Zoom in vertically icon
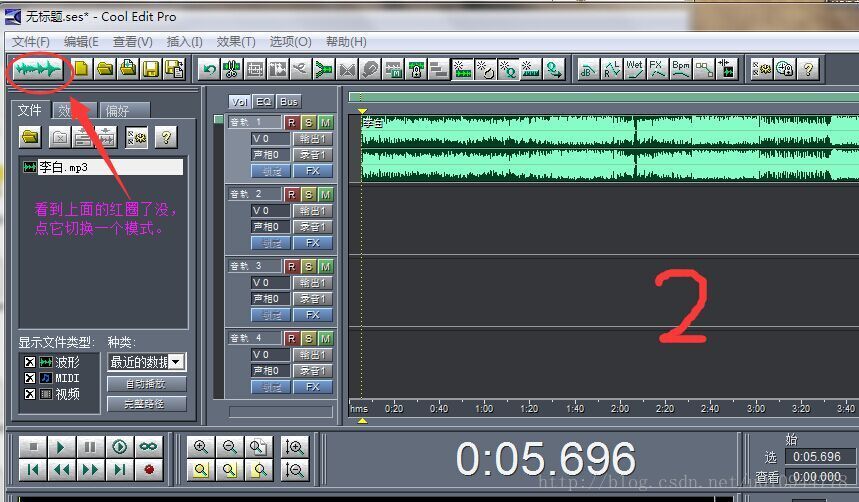Screen dimensions: 859x502 (x=294, y=447)
